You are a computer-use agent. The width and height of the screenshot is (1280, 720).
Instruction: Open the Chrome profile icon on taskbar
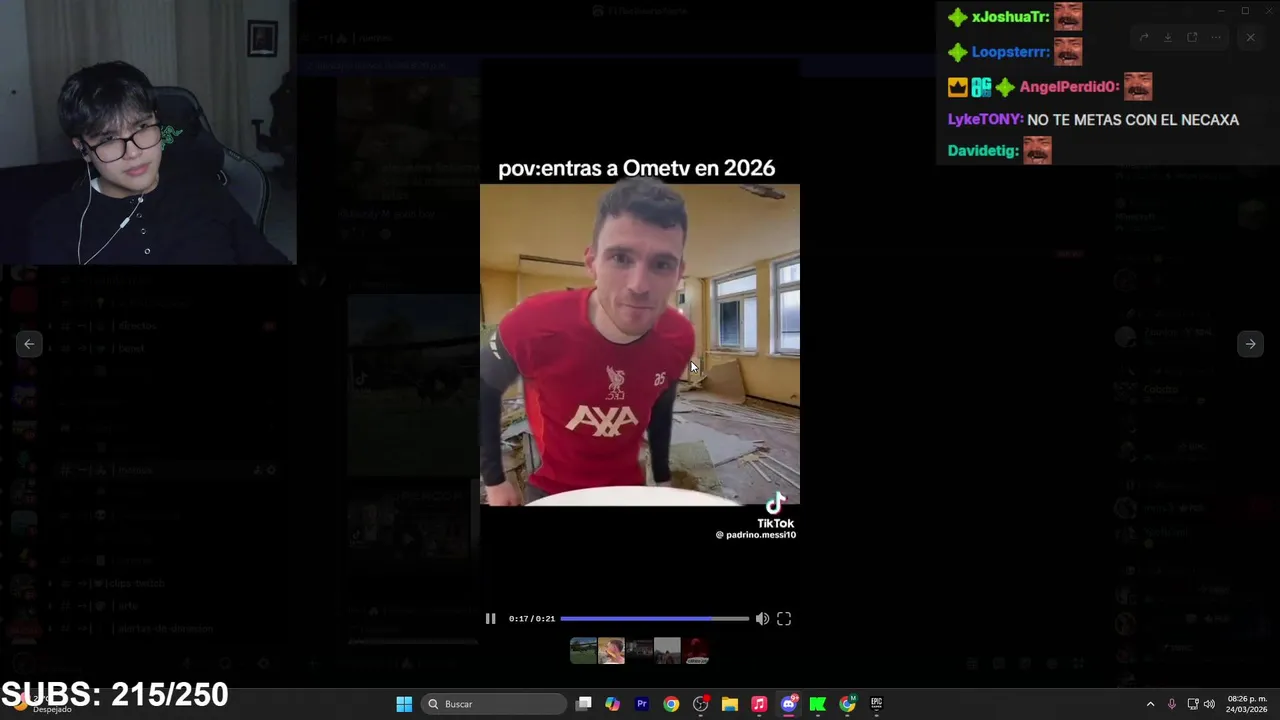(x=847, y=704)
